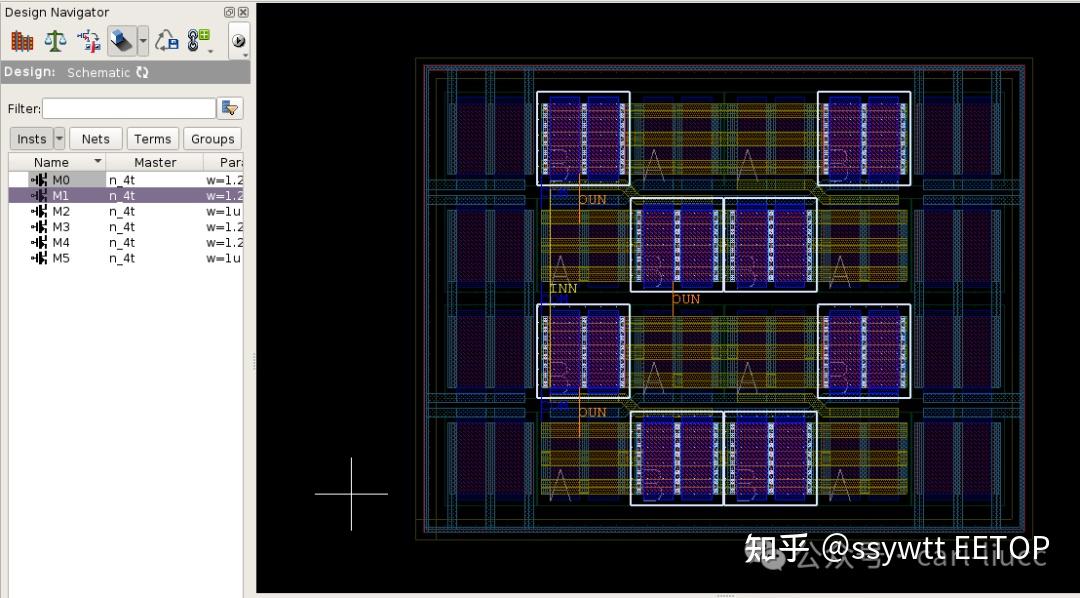This screenshot has height=598, width=1080.
Task: Select instance M5 in the instance list
Action: click(x=61, y=258)
